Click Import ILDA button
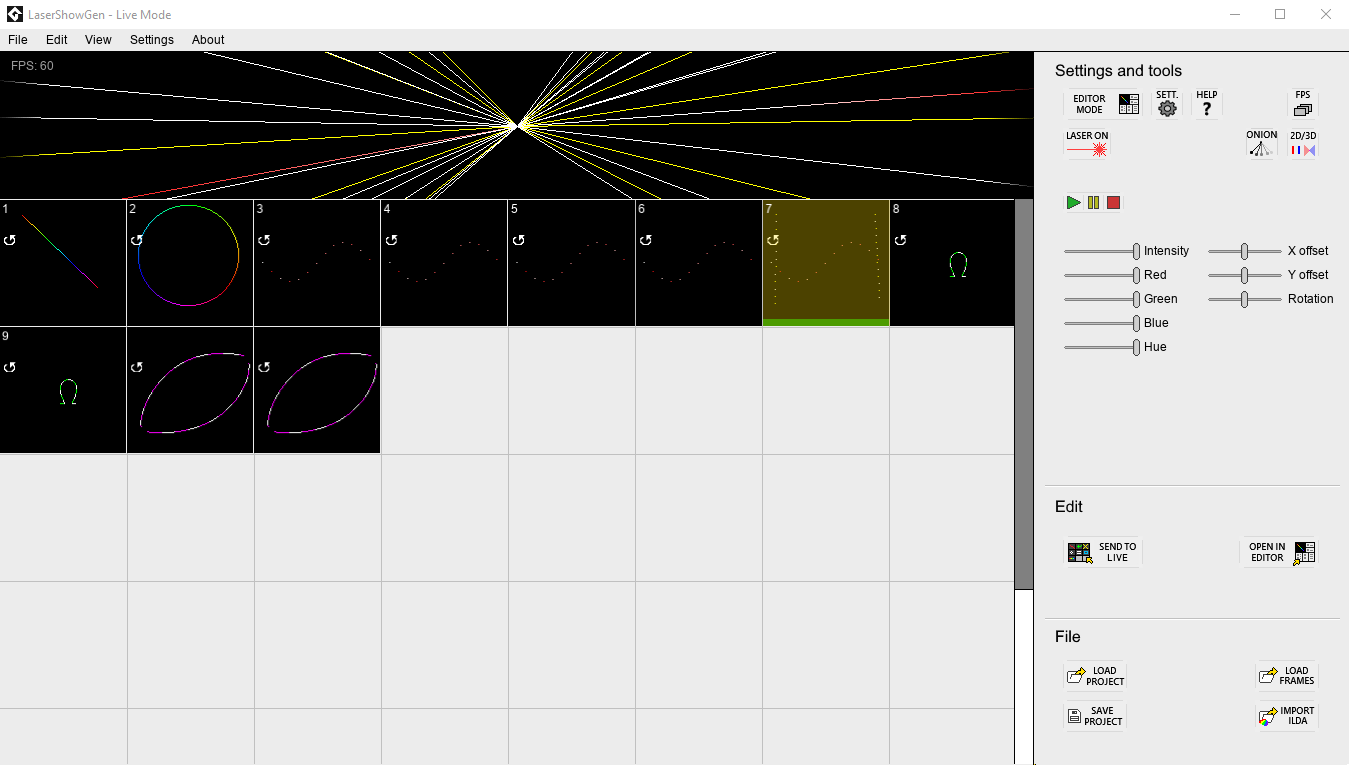 point(1287,716)
